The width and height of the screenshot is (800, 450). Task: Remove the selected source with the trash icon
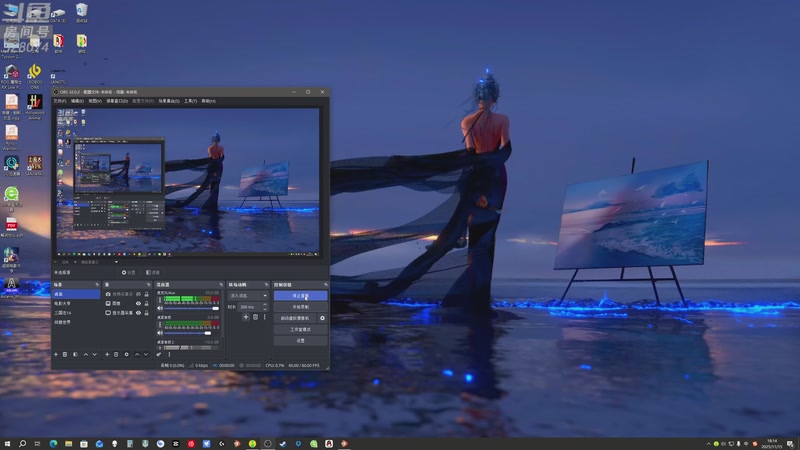(116, 354)
